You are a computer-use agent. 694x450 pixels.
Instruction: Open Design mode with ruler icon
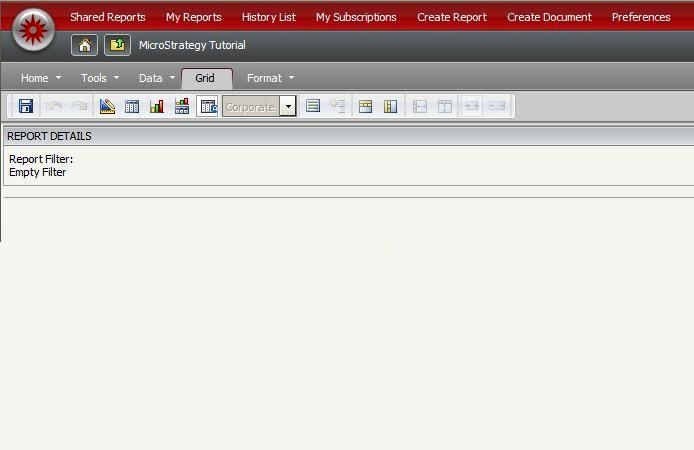pos(107,106)
